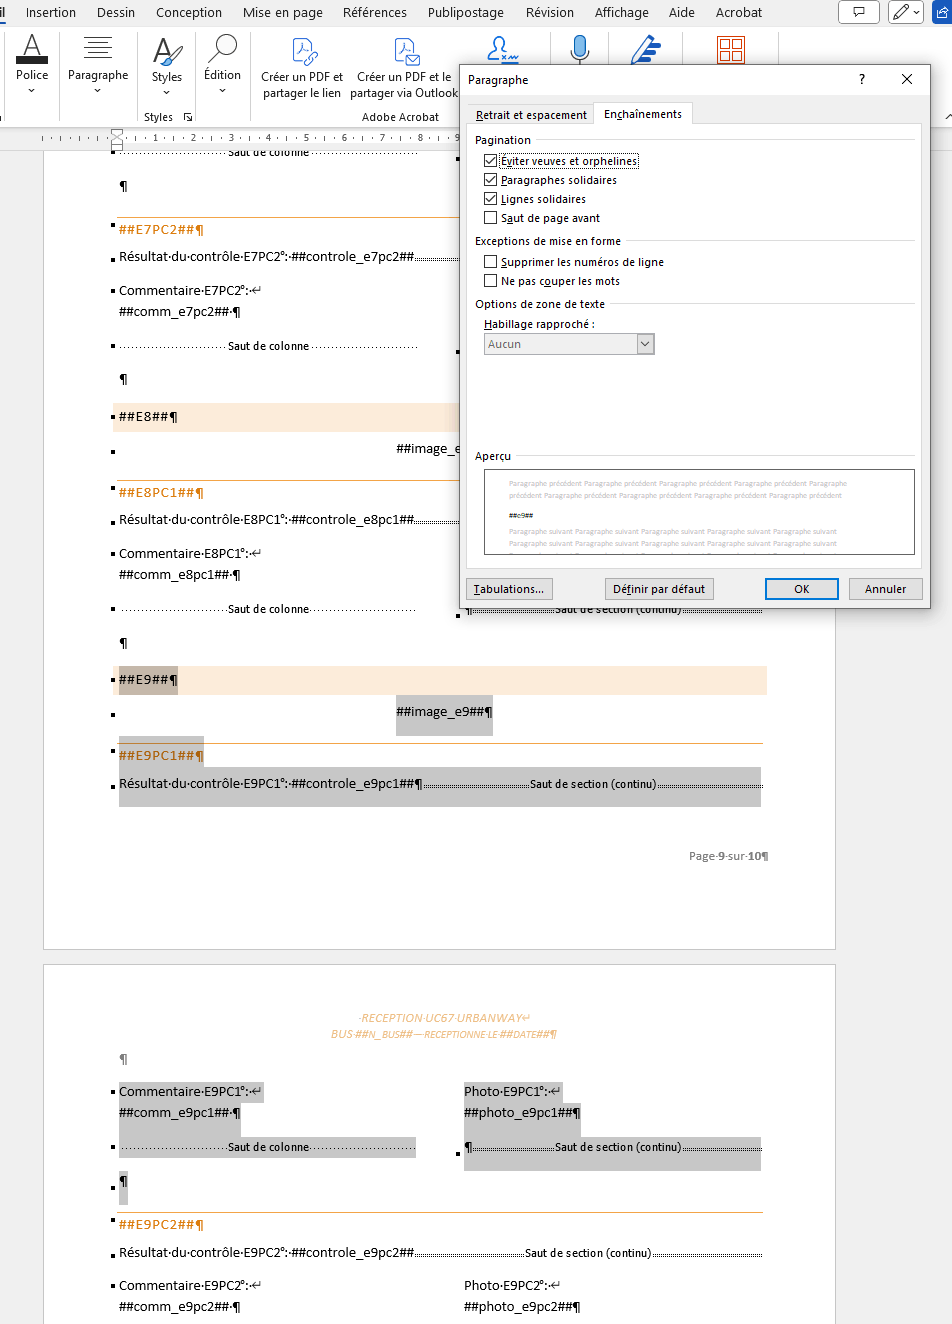Expand the Édition dropdown chevron

pos(222,91)
